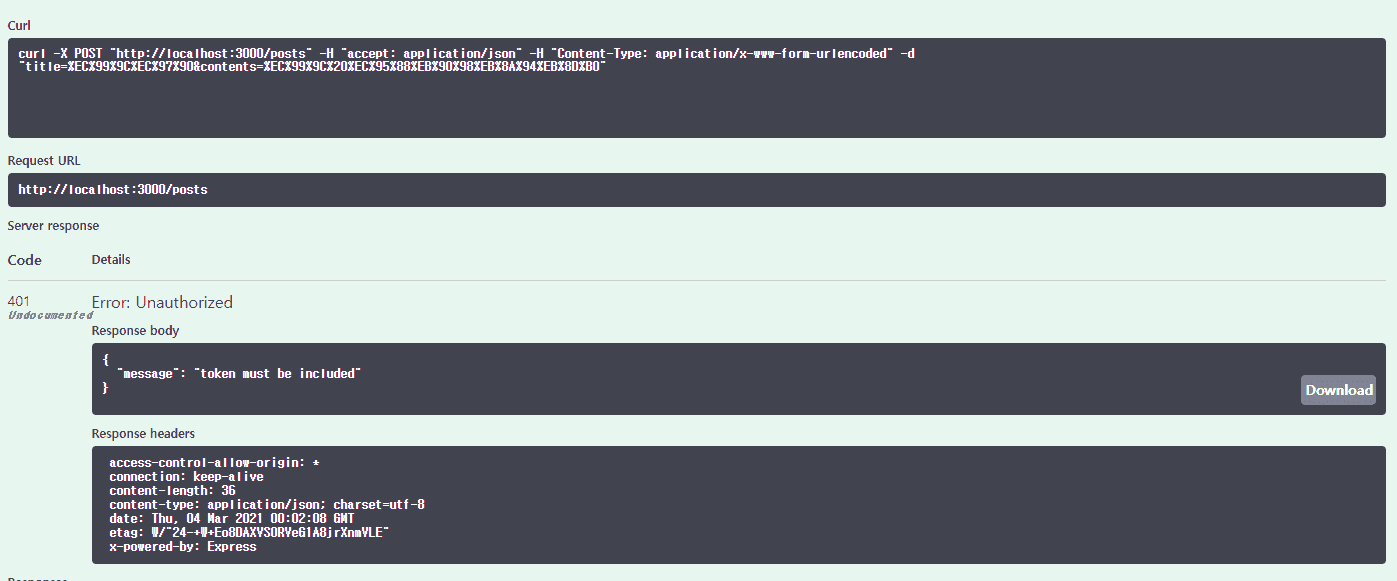Click the "token must be included" message line

tap(239, 373)
